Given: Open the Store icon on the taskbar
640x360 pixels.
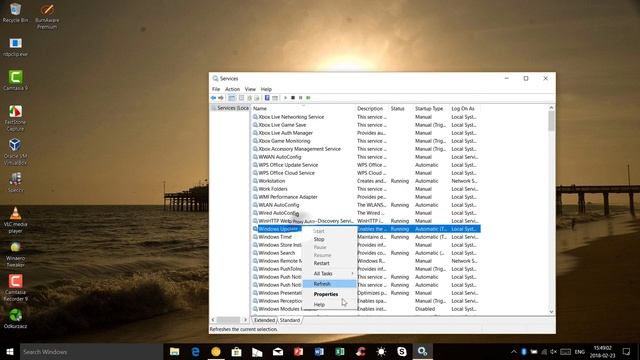Looking at the screenshot, I should [236, 351].
